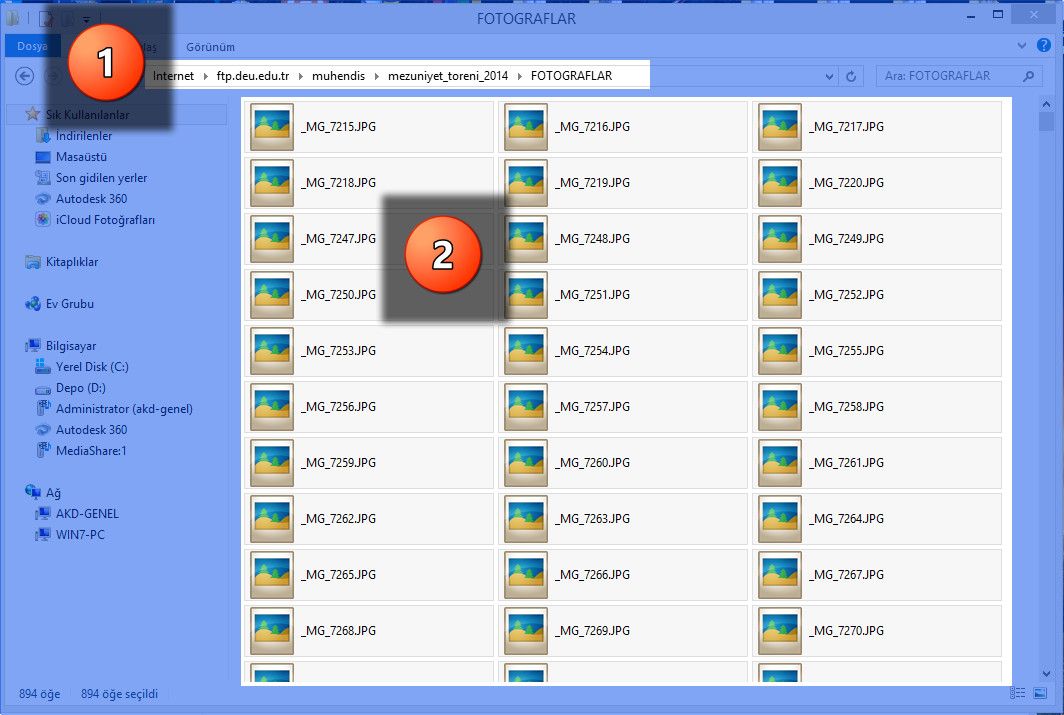The height and width of the screenshot is (715, 1064).
Task: Select the _MG_7220.JPG image icon
Action: tap(780, 182)
